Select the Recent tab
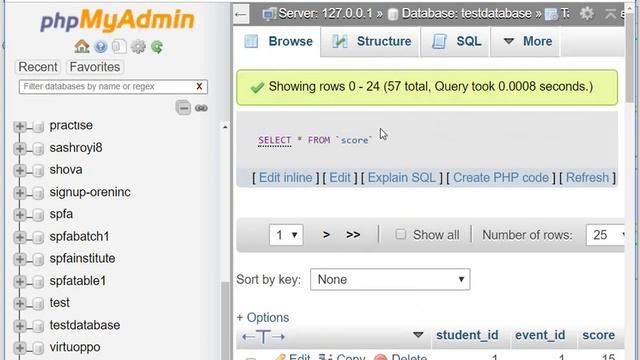The height and width of the screenshot is (360, 640). (x=38, y=67)
